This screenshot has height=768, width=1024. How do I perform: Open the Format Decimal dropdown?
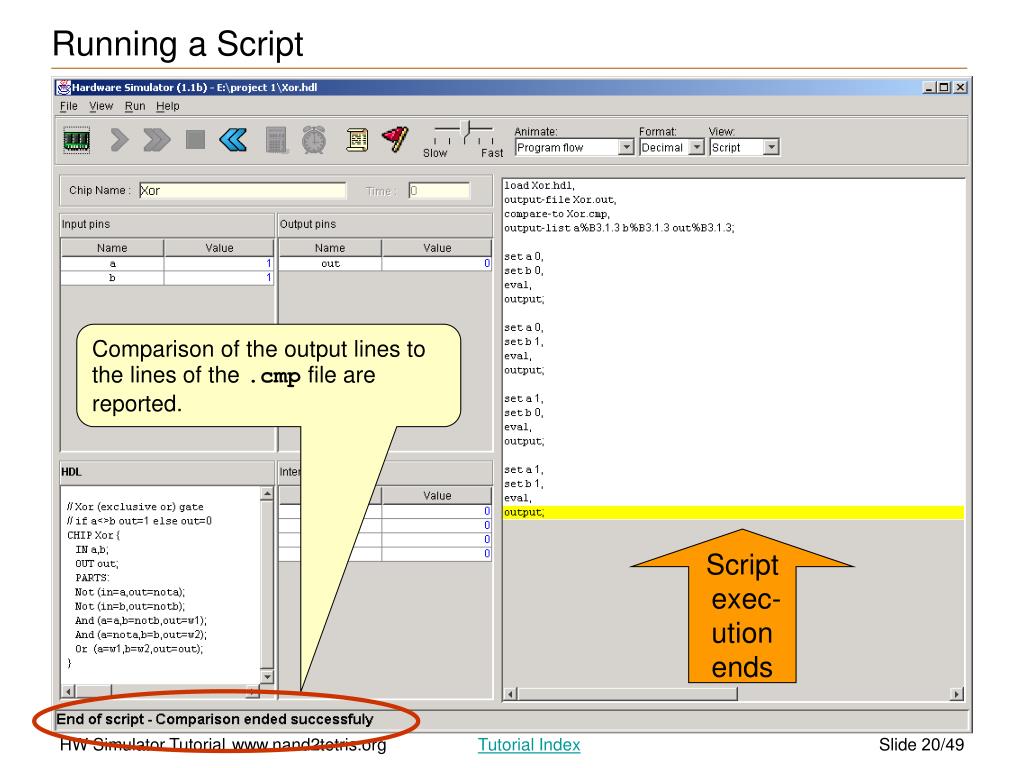[x=671, y=148]
